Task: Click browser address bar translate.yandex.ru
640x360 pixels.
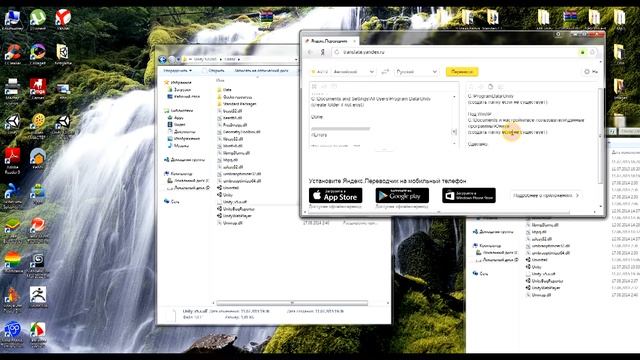Action: [x=455, y=52]
